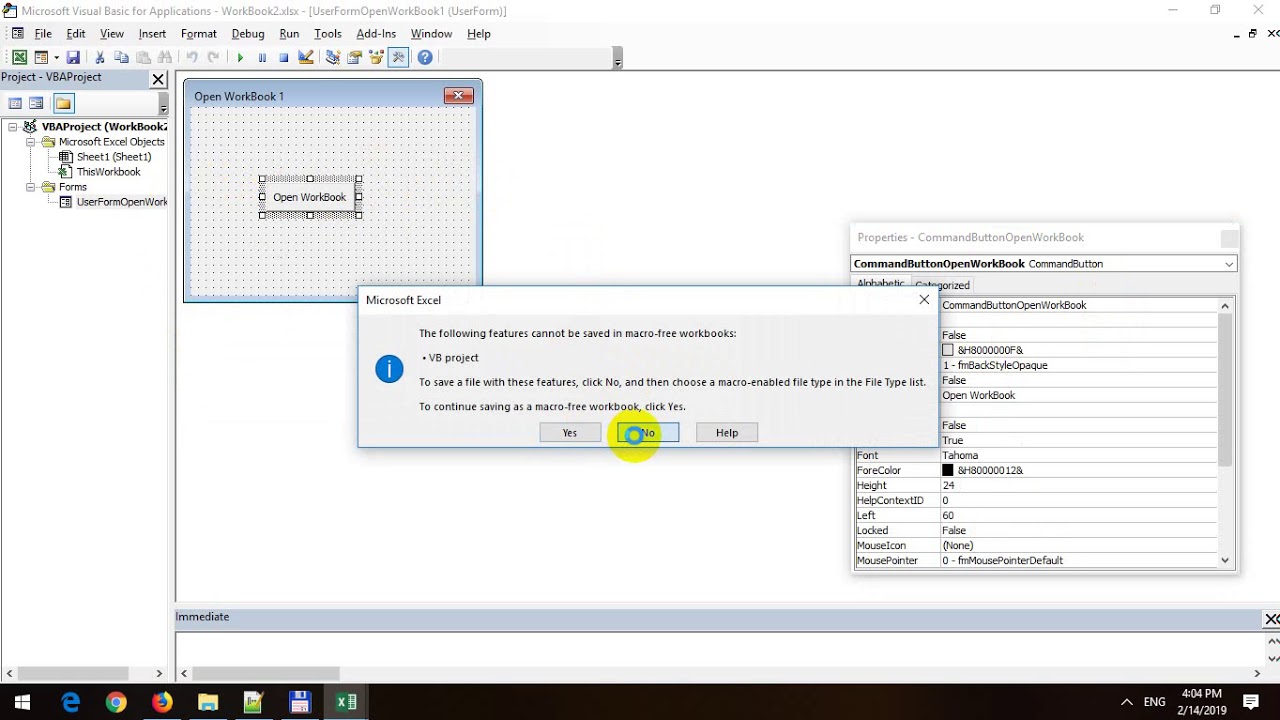Click the Paste toolbar icon
This screenshot has height=720, width=1280.
point(143,58)
